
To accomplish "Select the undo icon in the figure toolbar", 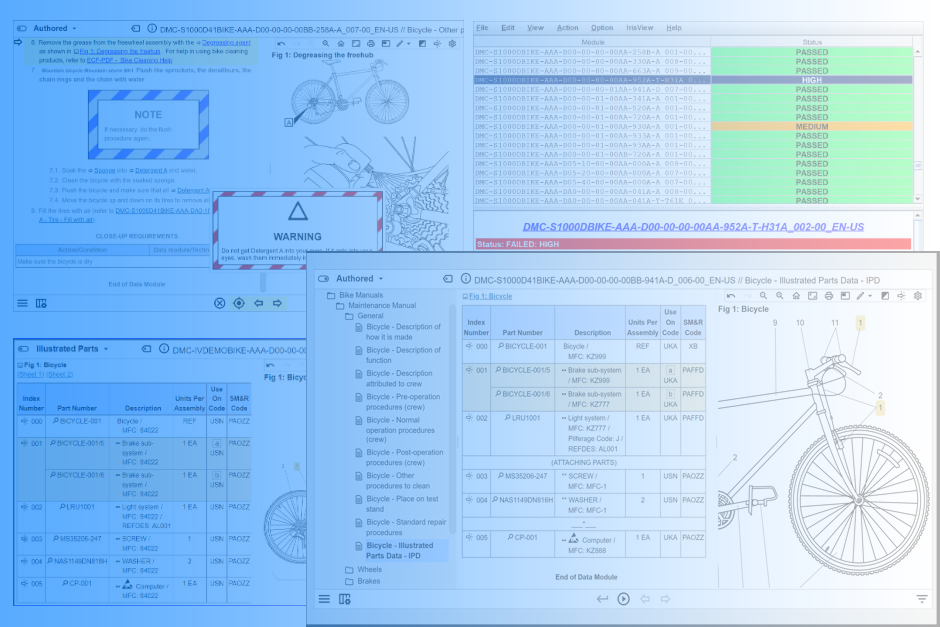I will tap(730, 295).
